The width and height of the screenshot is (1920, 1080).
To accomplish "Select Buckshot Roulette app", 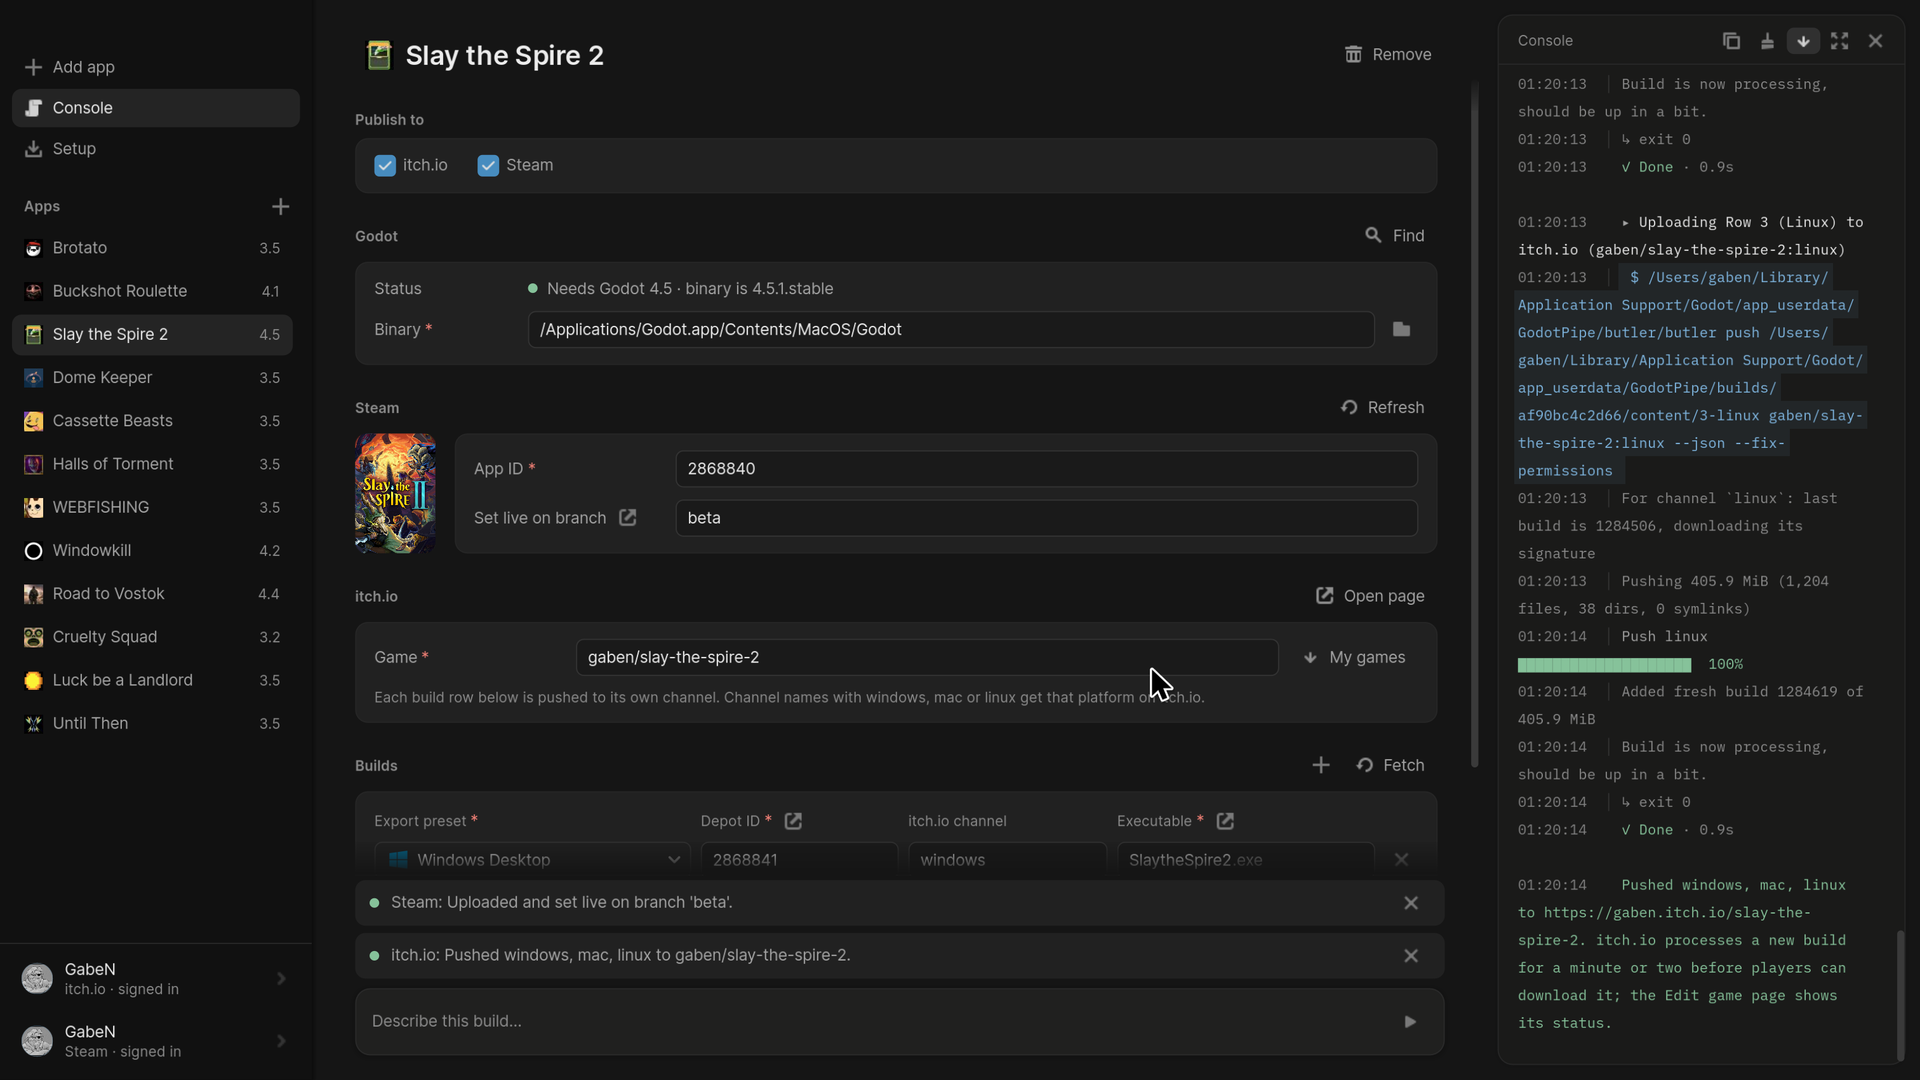I will 152,291.
